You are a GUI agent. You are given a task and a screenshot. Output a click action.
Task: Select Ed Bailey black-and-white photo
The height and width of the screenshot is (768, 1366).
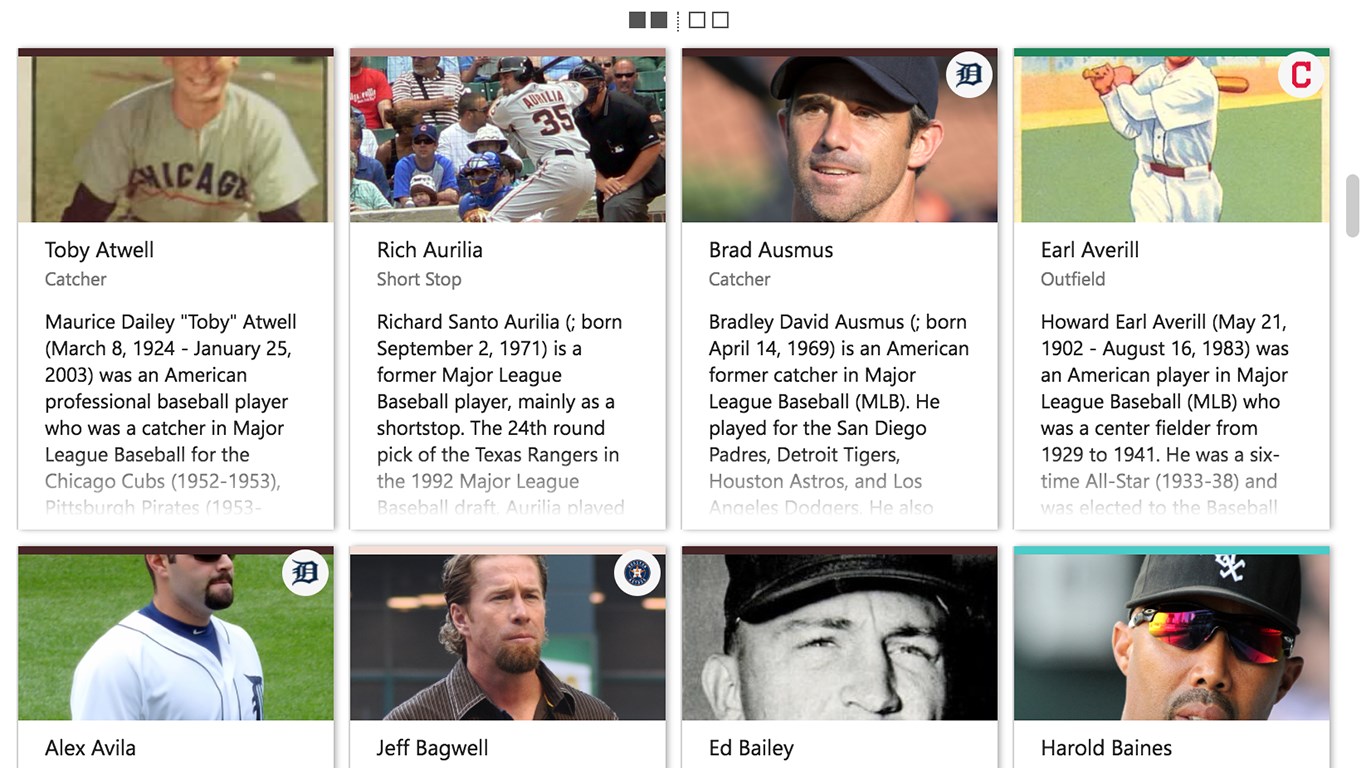click(x=840, y=637)
